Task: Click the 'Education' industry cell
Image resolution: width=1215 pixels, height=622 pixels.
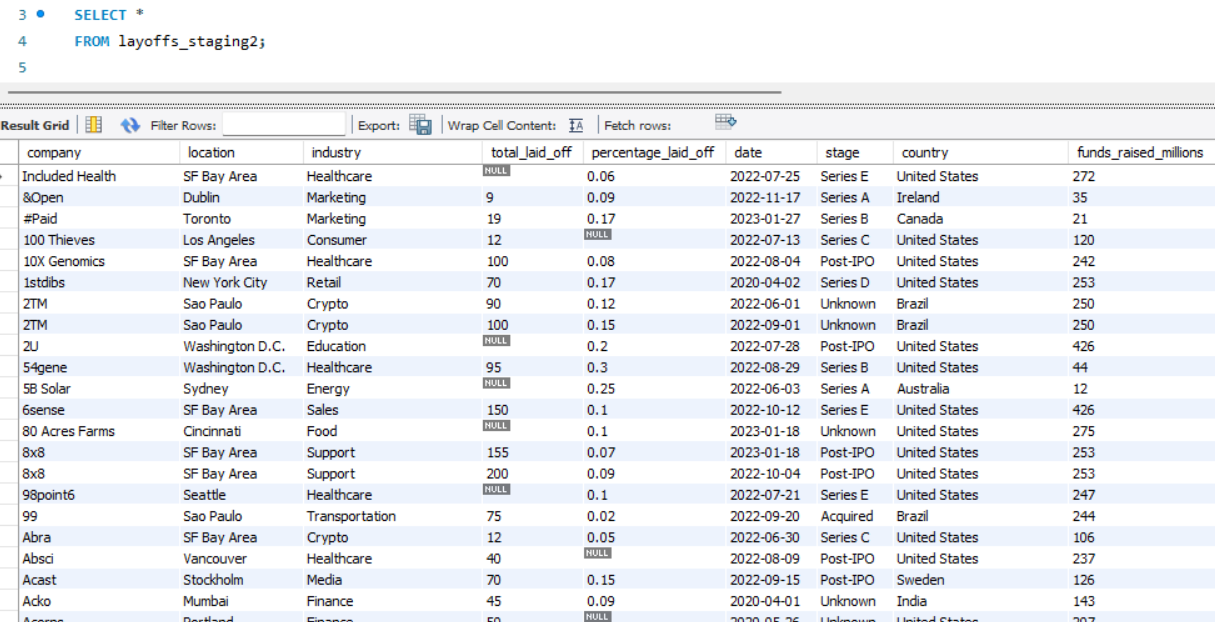Action: point(392,346)
